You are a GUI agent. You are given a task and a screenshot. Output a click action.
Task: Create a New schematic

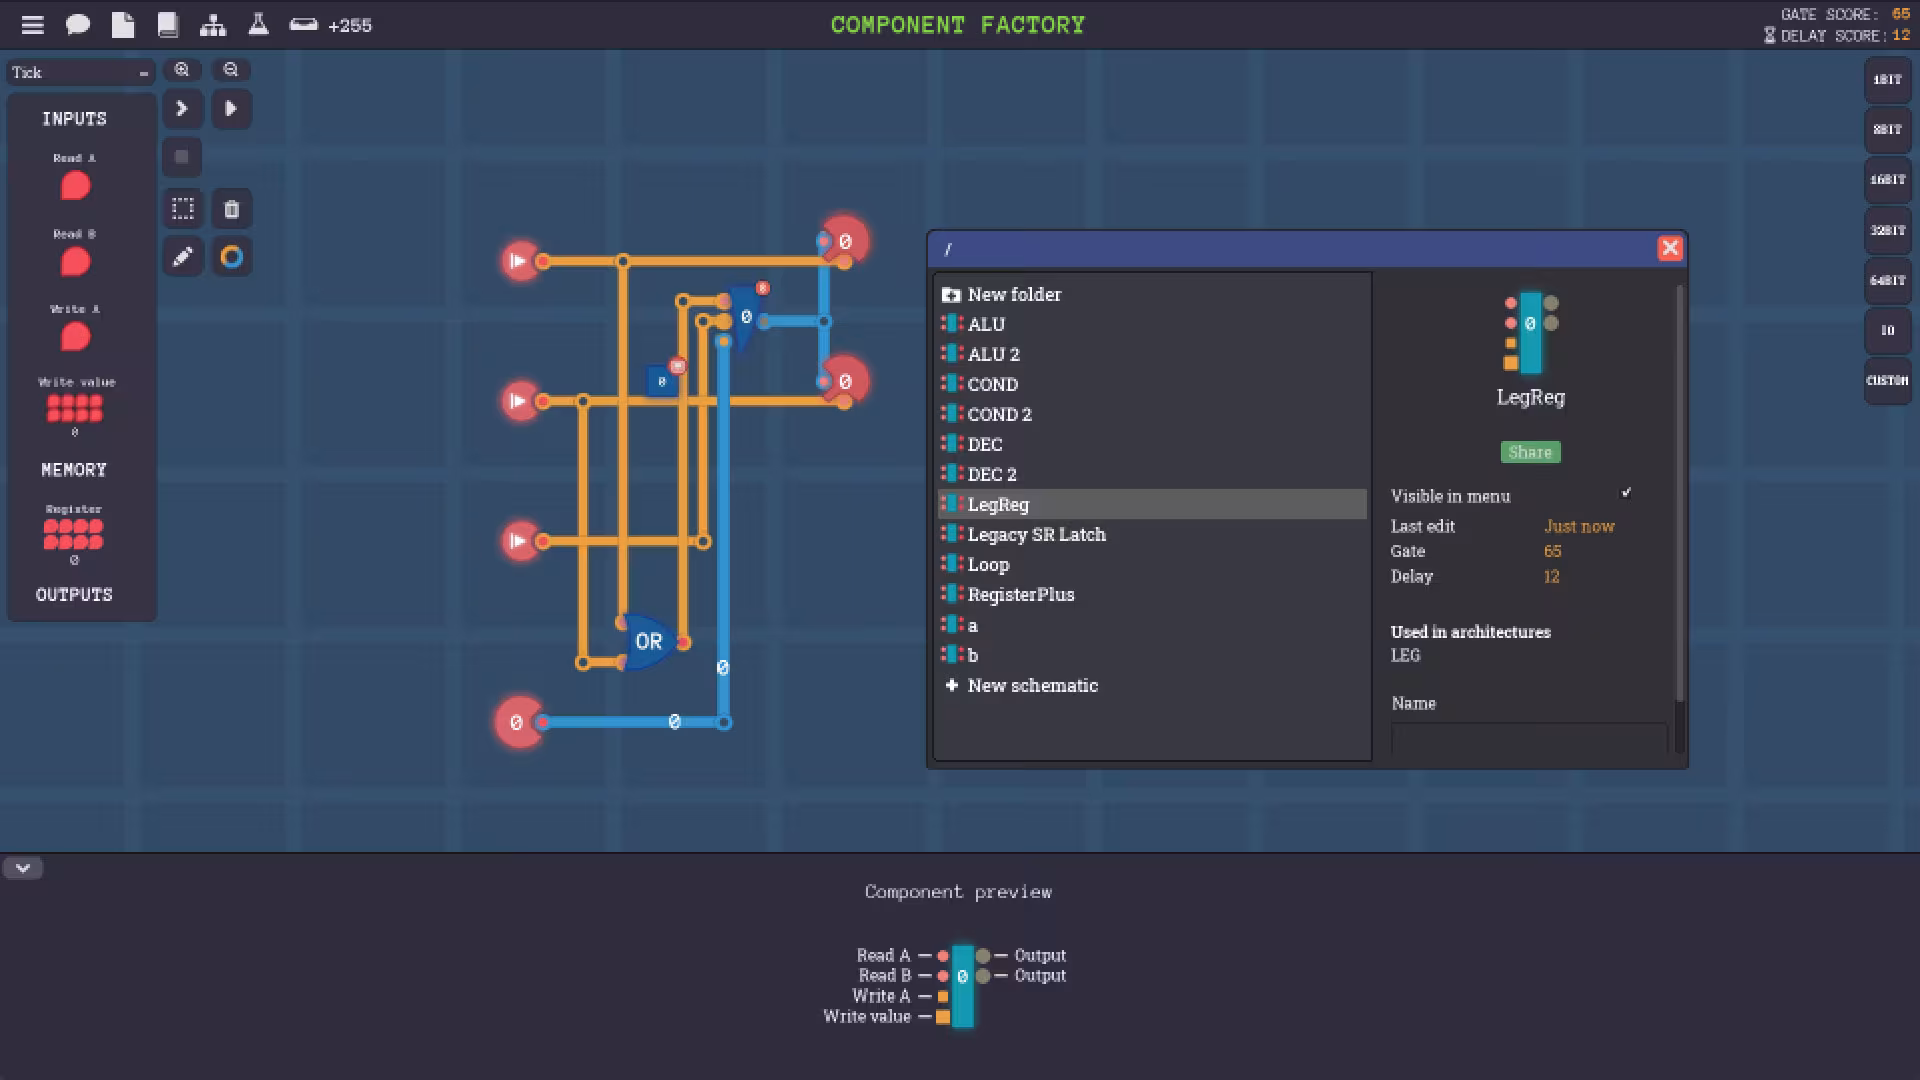[x=1152, y=685]
